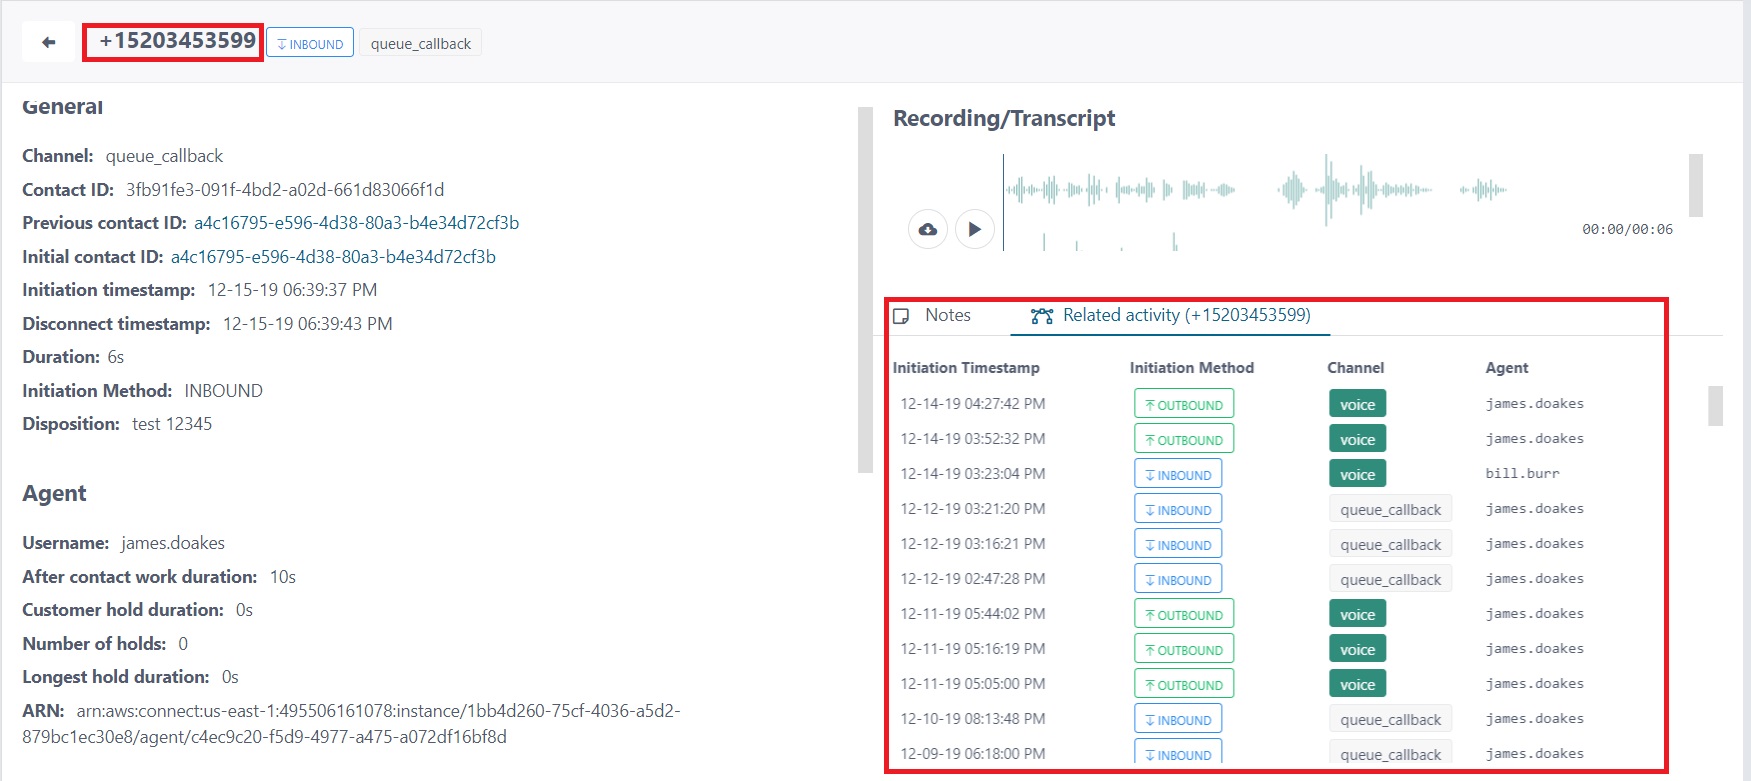Click the INBOUND badge in the header
The width and height of the screenshot is (1751, 781).
(310, 43)
